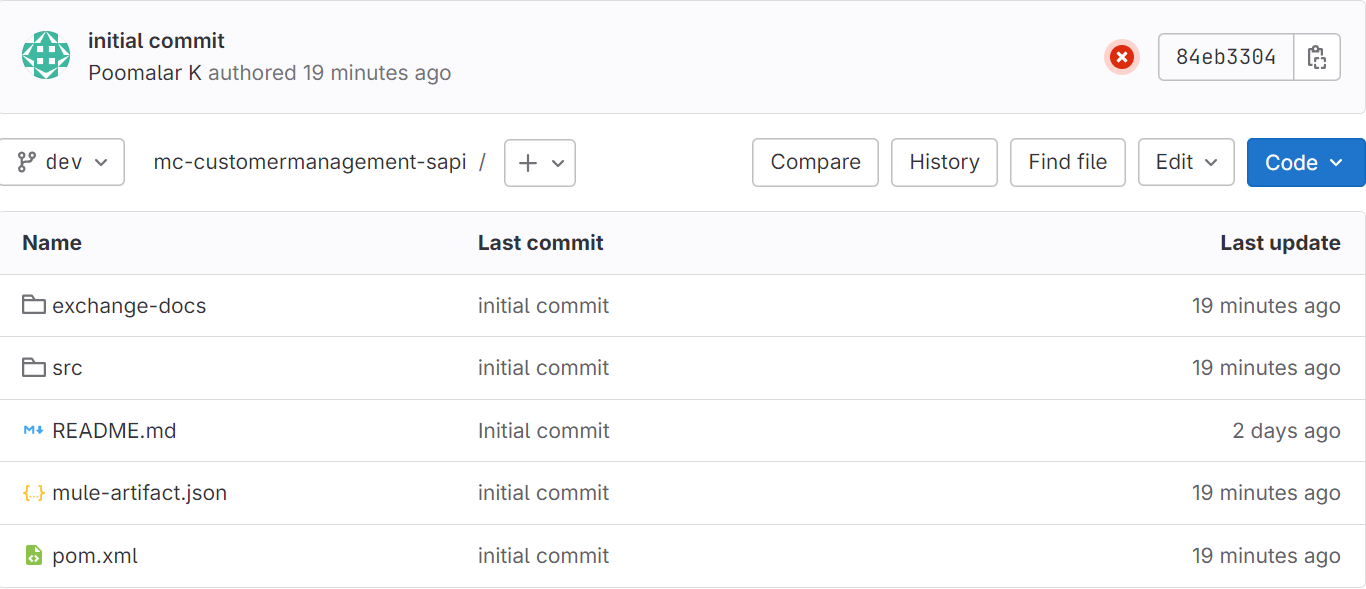Open the Edit dropdown menu
1366x589 pixels.
tap(1187, 162)
